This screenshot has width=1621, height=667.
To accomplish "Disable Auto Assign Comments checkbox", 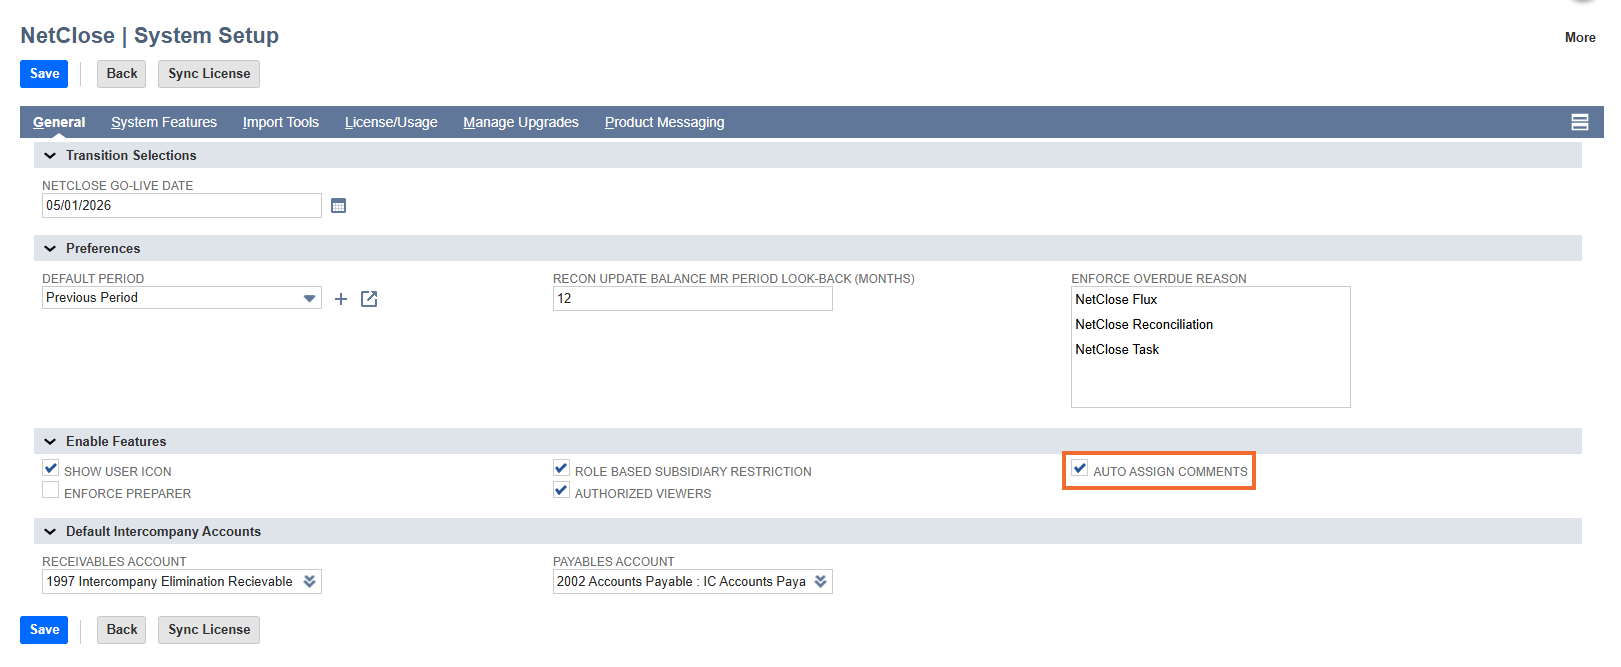I will 1080,468.
